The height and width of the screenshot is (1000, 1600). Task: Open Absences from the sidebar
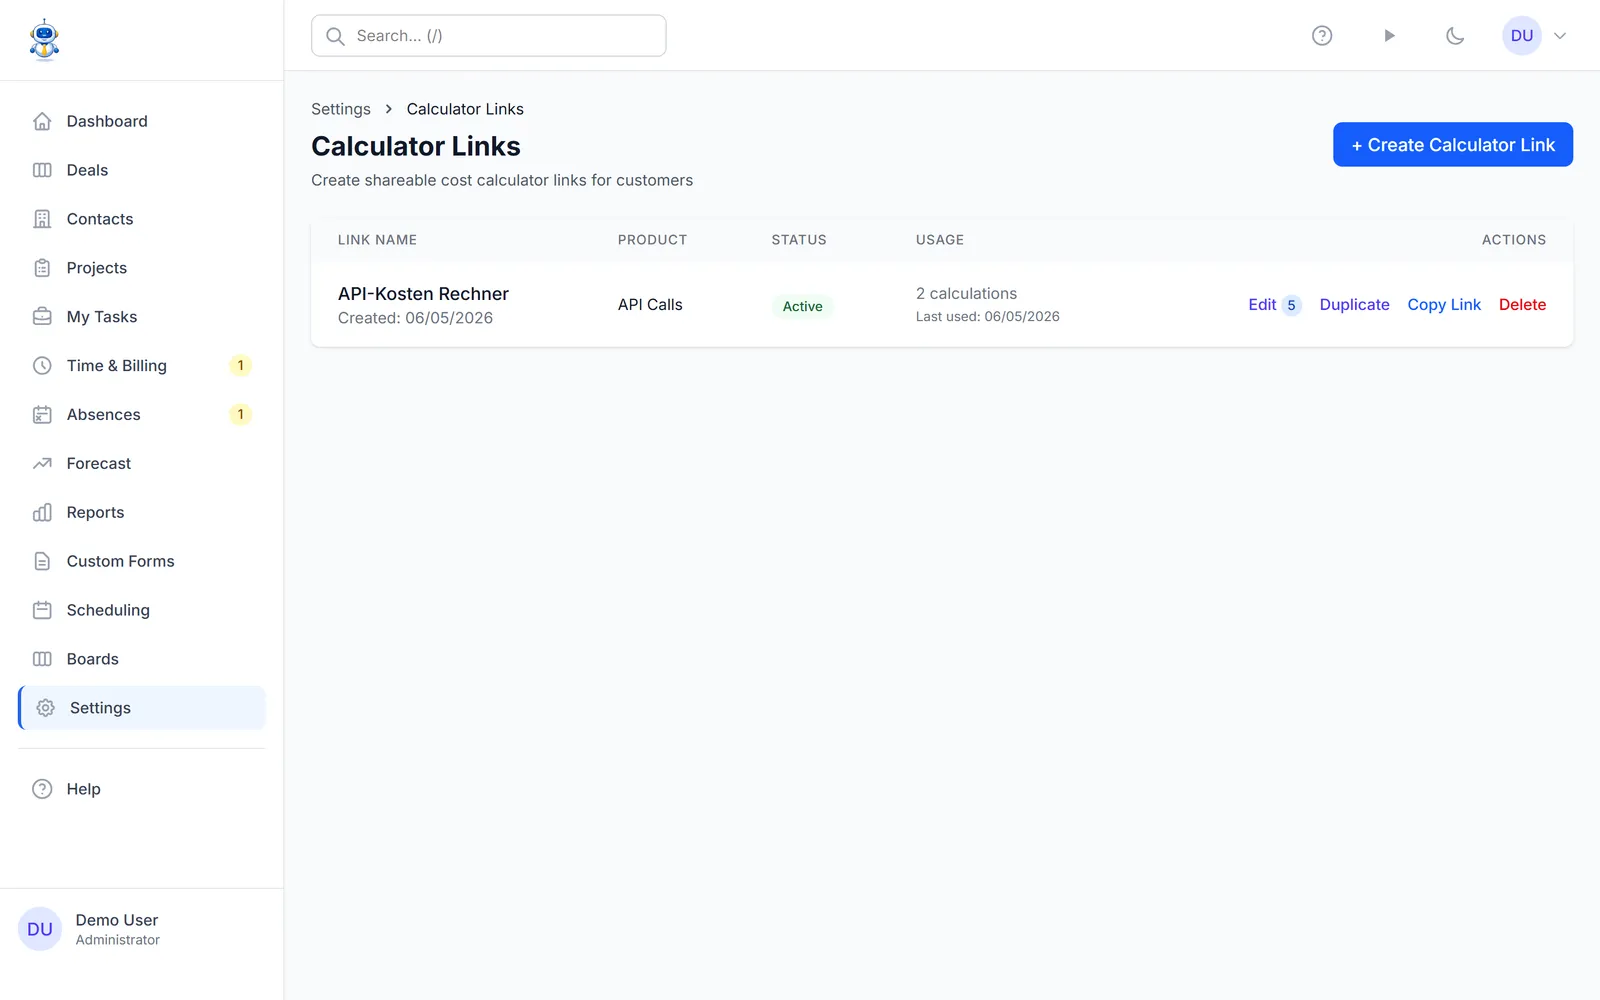point(142,415)
